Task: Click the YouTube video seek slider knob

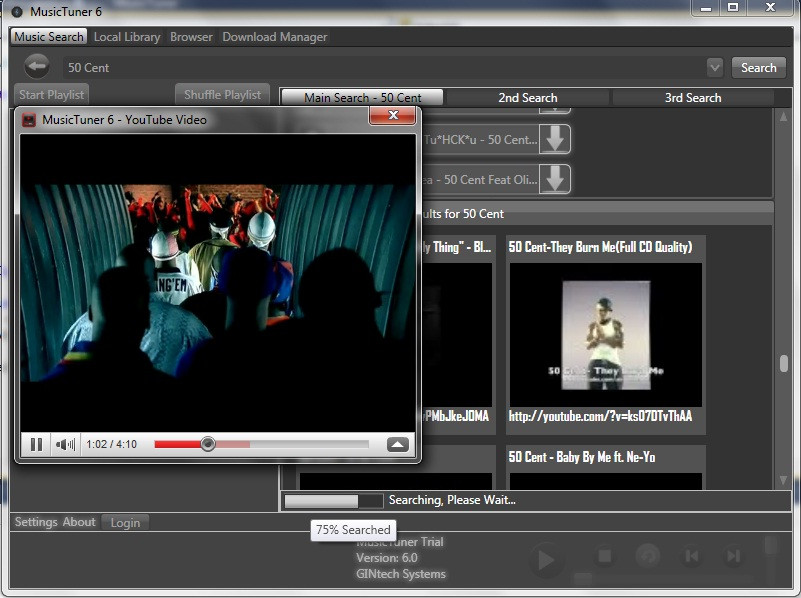Action: point(207,444)
